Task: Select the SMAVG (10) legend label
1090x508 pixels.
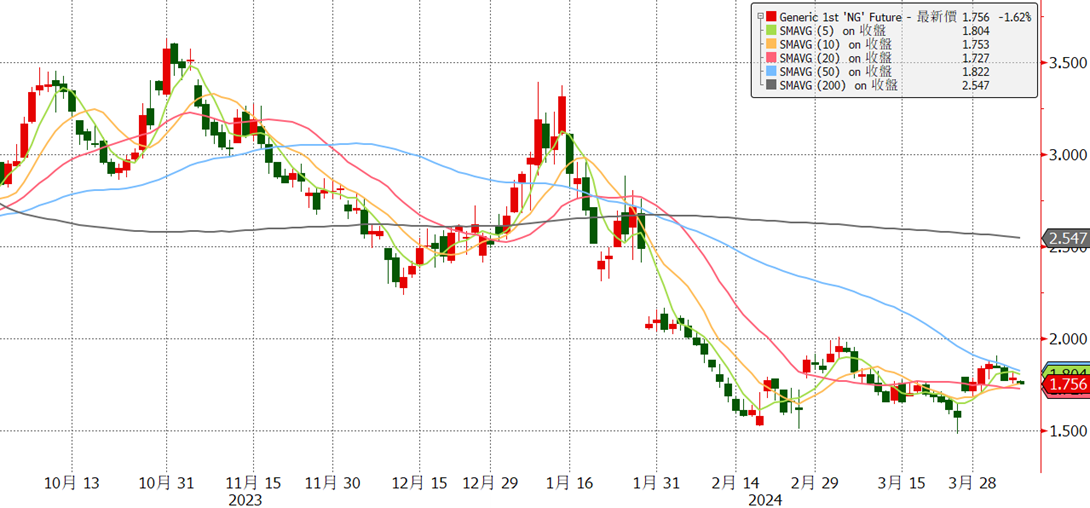Action: coord(836,44)
